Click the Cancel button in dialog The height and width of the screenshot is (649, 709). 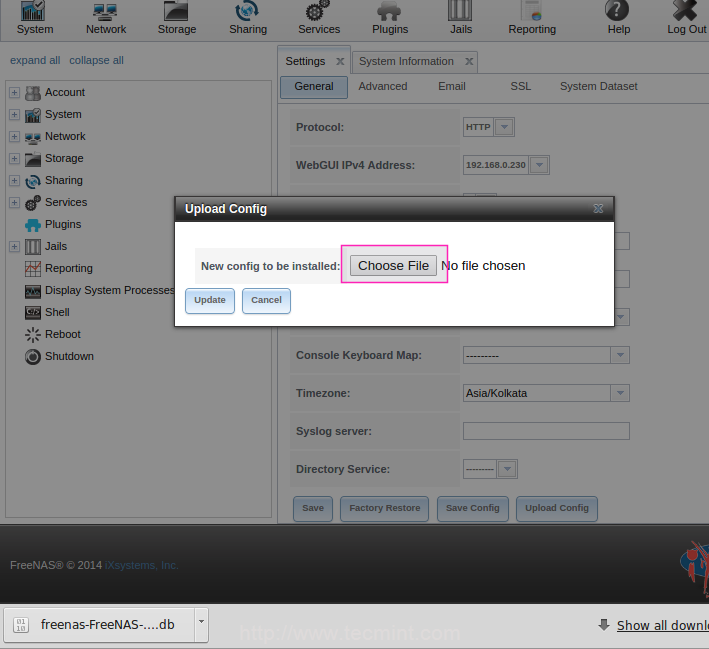point(266,301)
